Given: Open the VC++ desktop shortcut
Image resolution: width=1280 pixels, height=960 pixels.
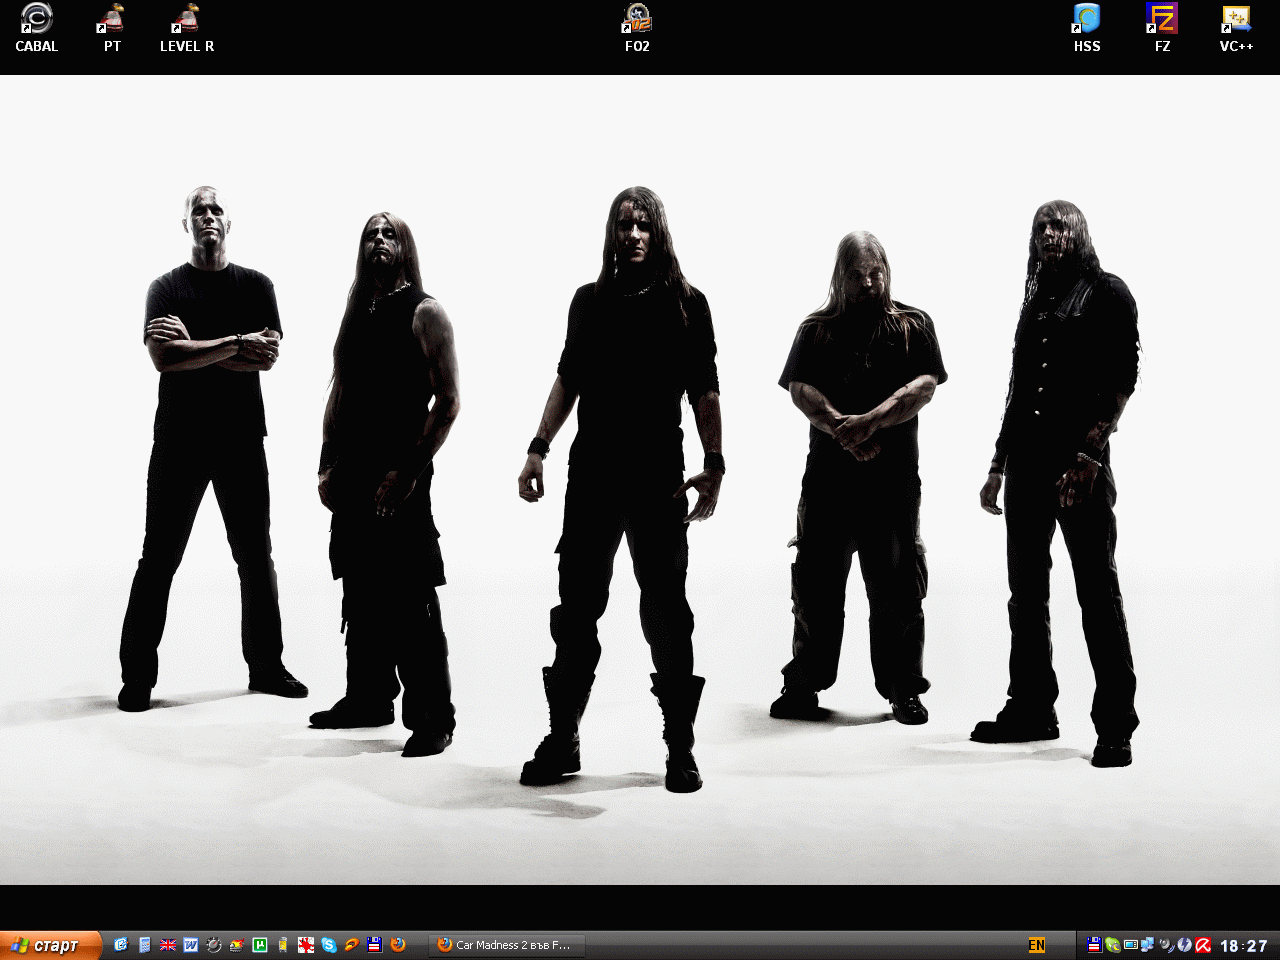Looking at the screenshot, I should pos(1236,28).
